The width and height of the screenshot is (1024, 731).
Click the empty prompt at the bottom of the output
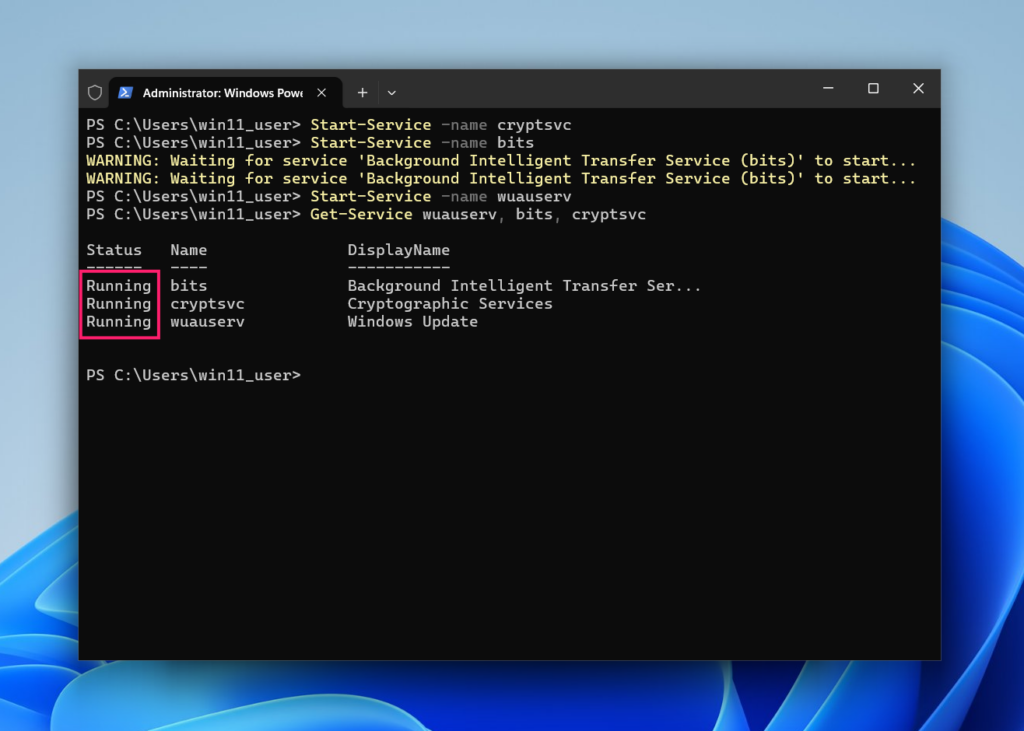(194, 375)
